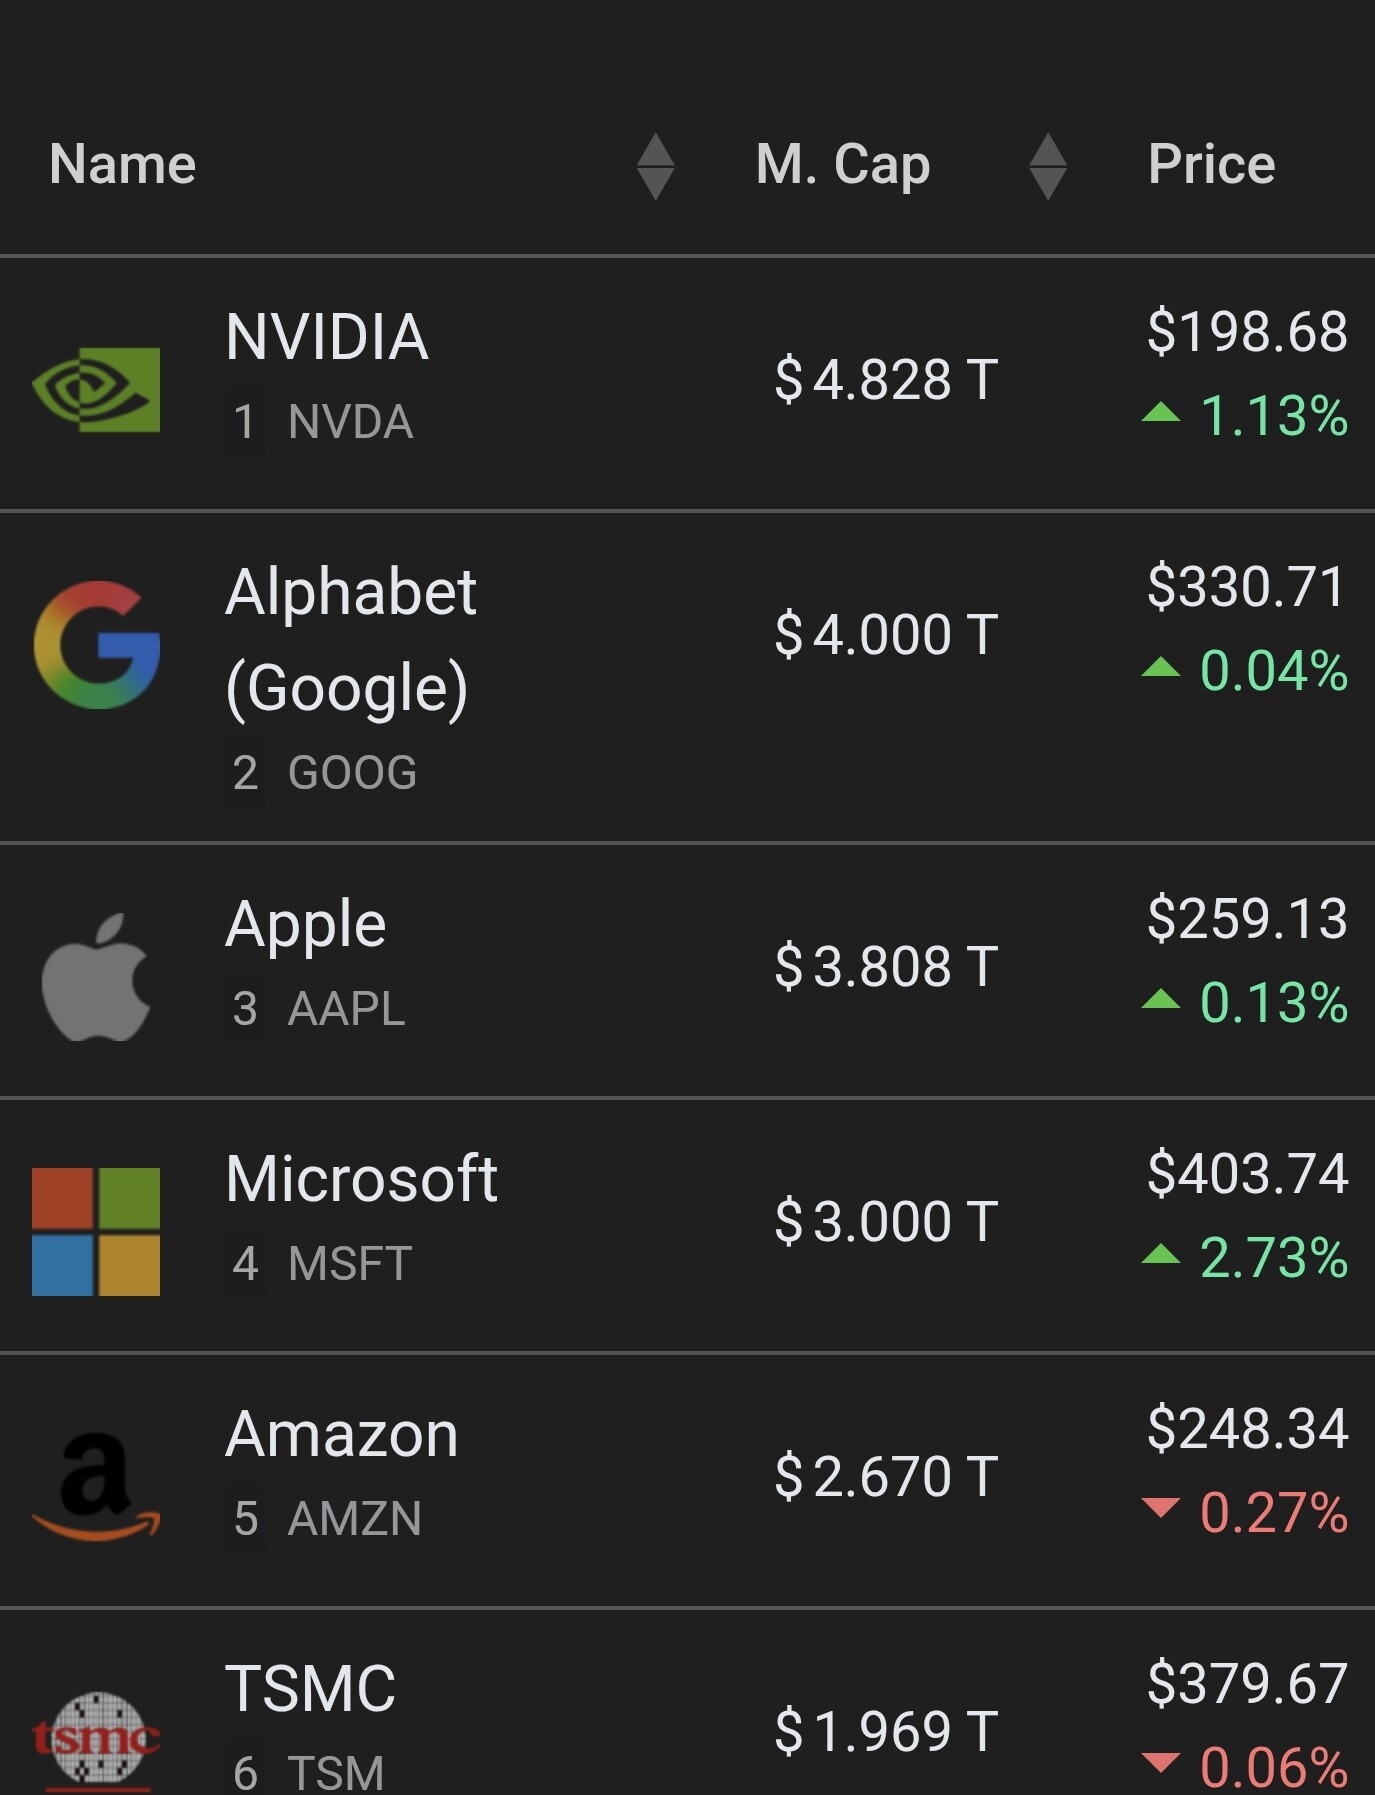Image resolution: width=1375 pixels, height=1795 pixels.
Task: Open the Amazon company name link
Action: pyautogui.click(x=342, y=1434)
